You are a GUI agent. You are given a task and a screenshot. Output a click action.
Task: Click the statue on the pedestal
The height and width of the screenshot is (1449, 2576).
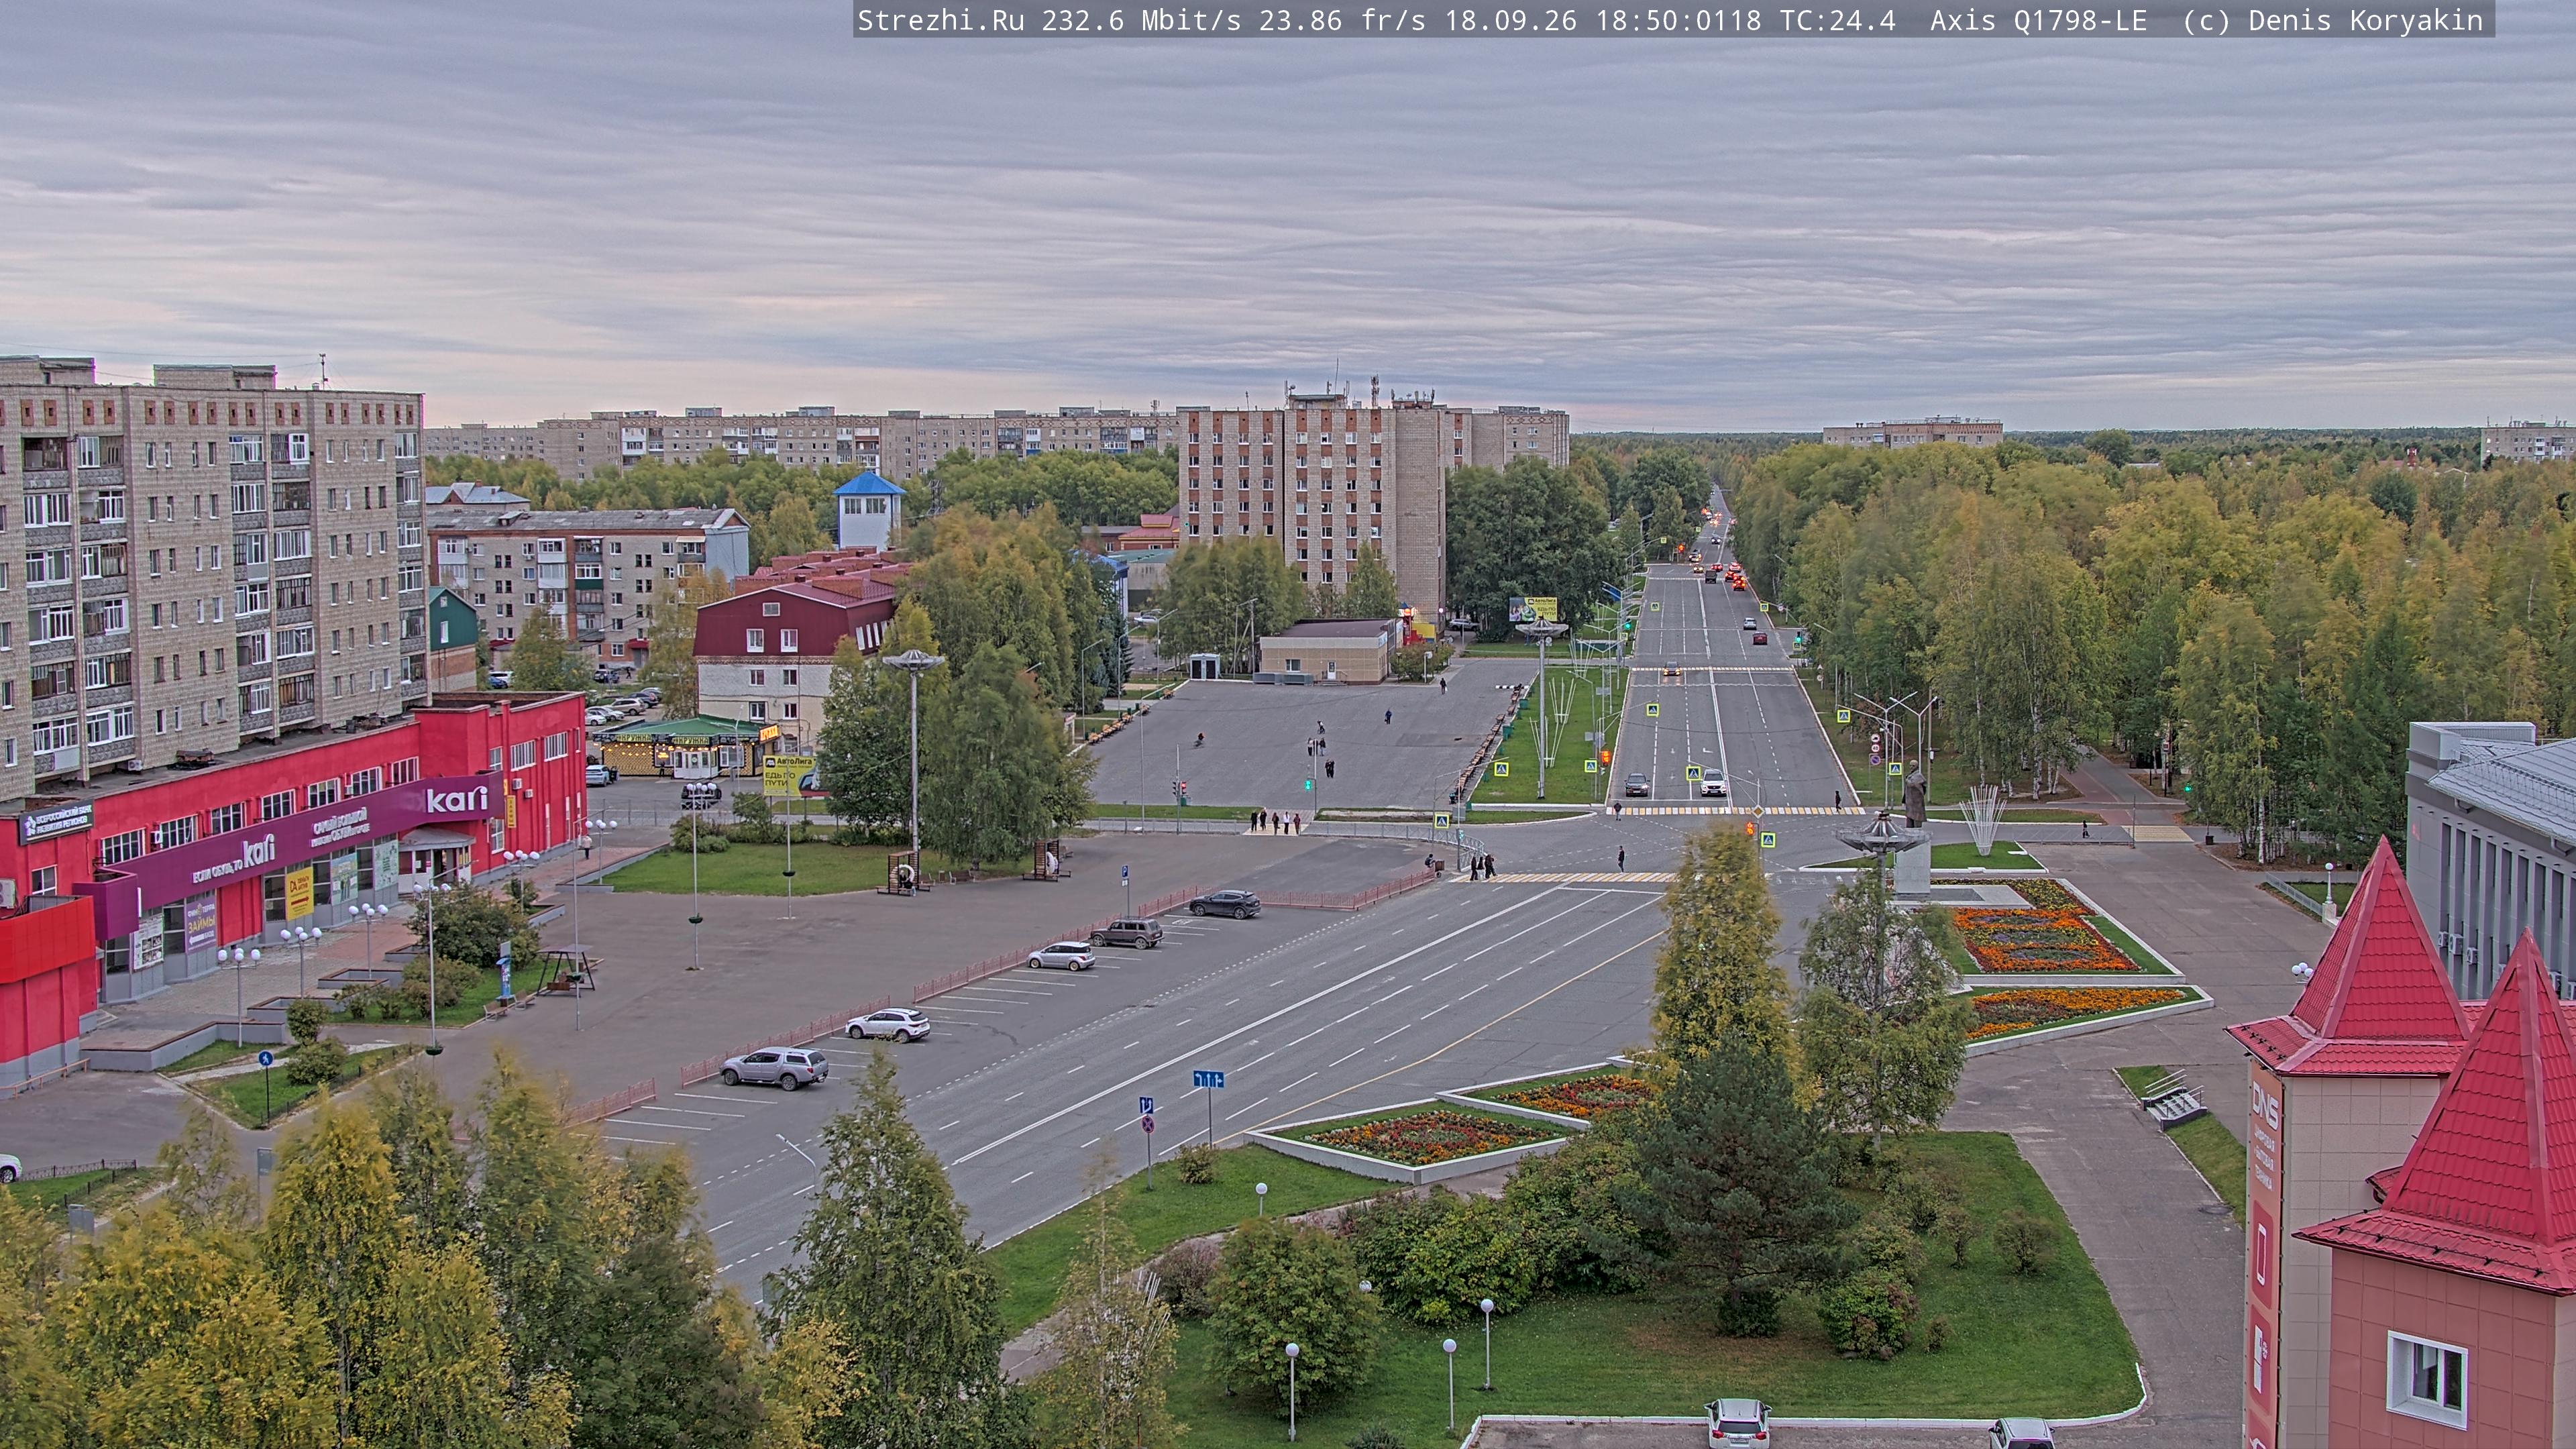point(1914,794)
